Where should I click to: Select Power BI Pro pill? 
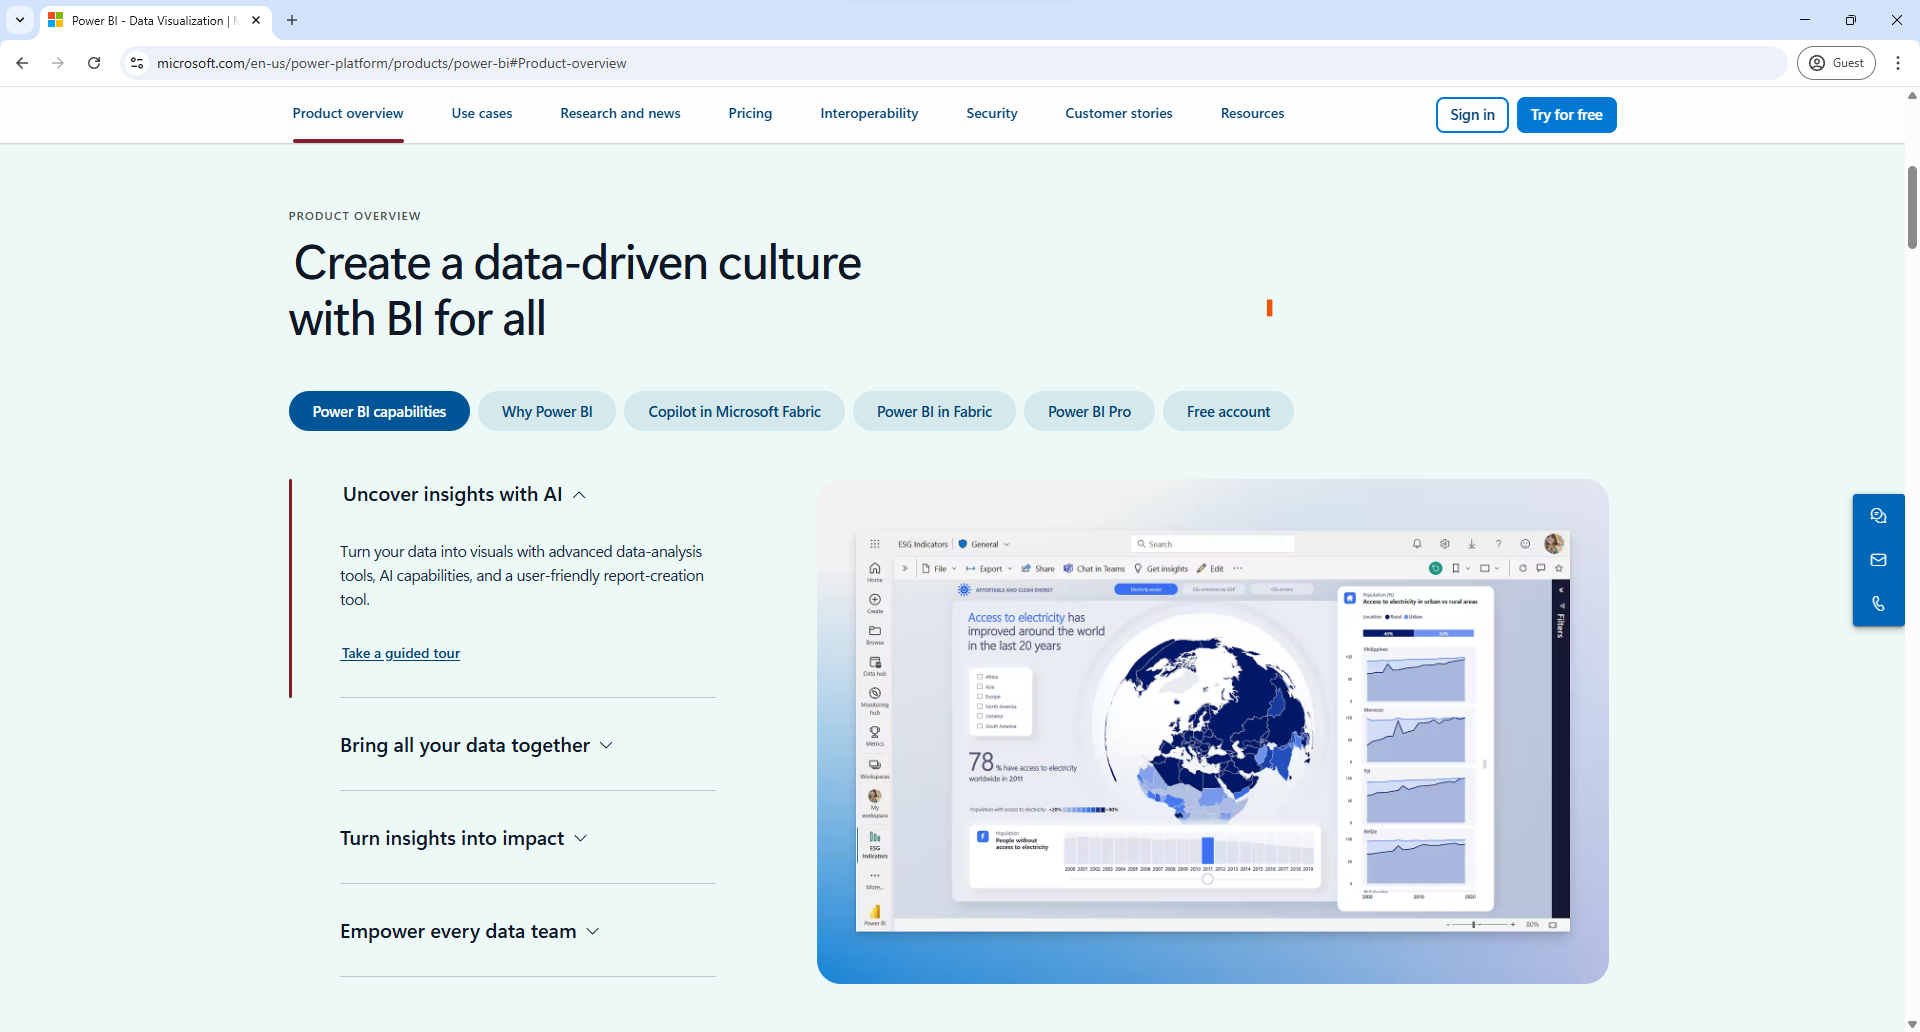(x=1089, y=411)
